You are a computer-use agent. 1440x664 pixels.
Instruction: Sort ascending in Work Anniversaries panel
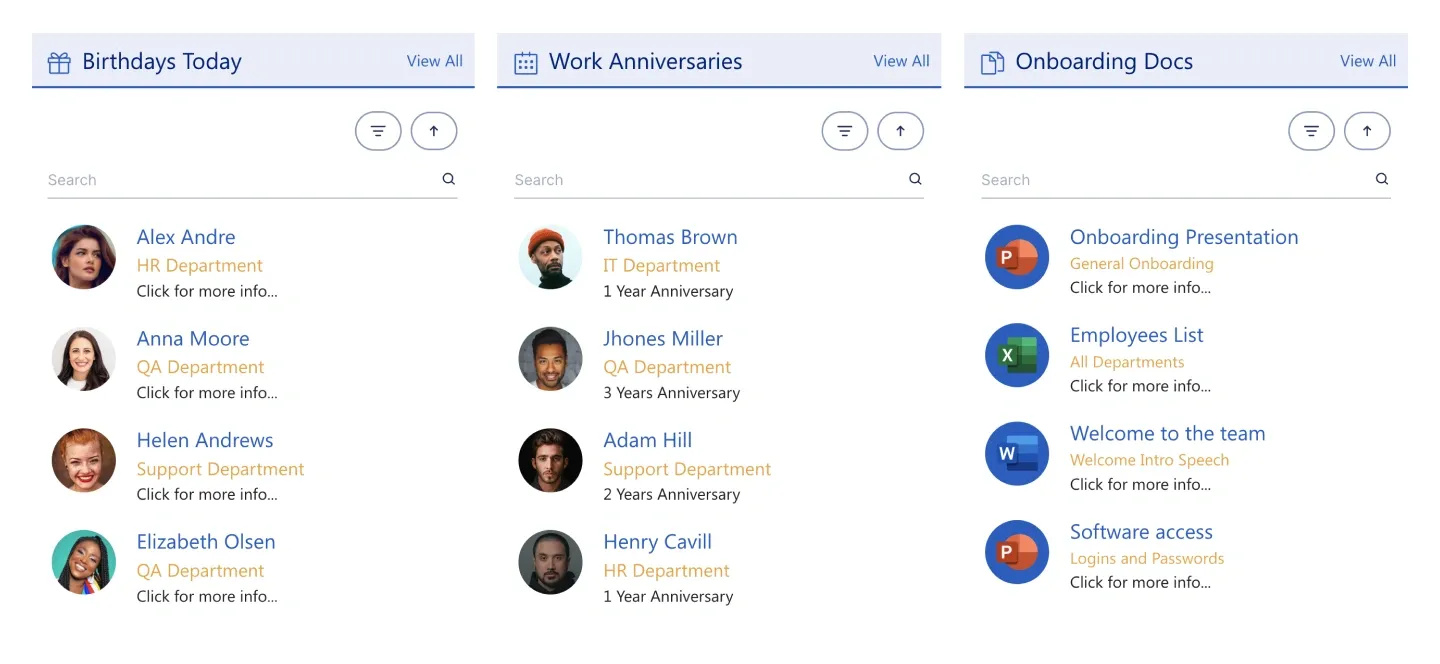[x=901, y=131]
